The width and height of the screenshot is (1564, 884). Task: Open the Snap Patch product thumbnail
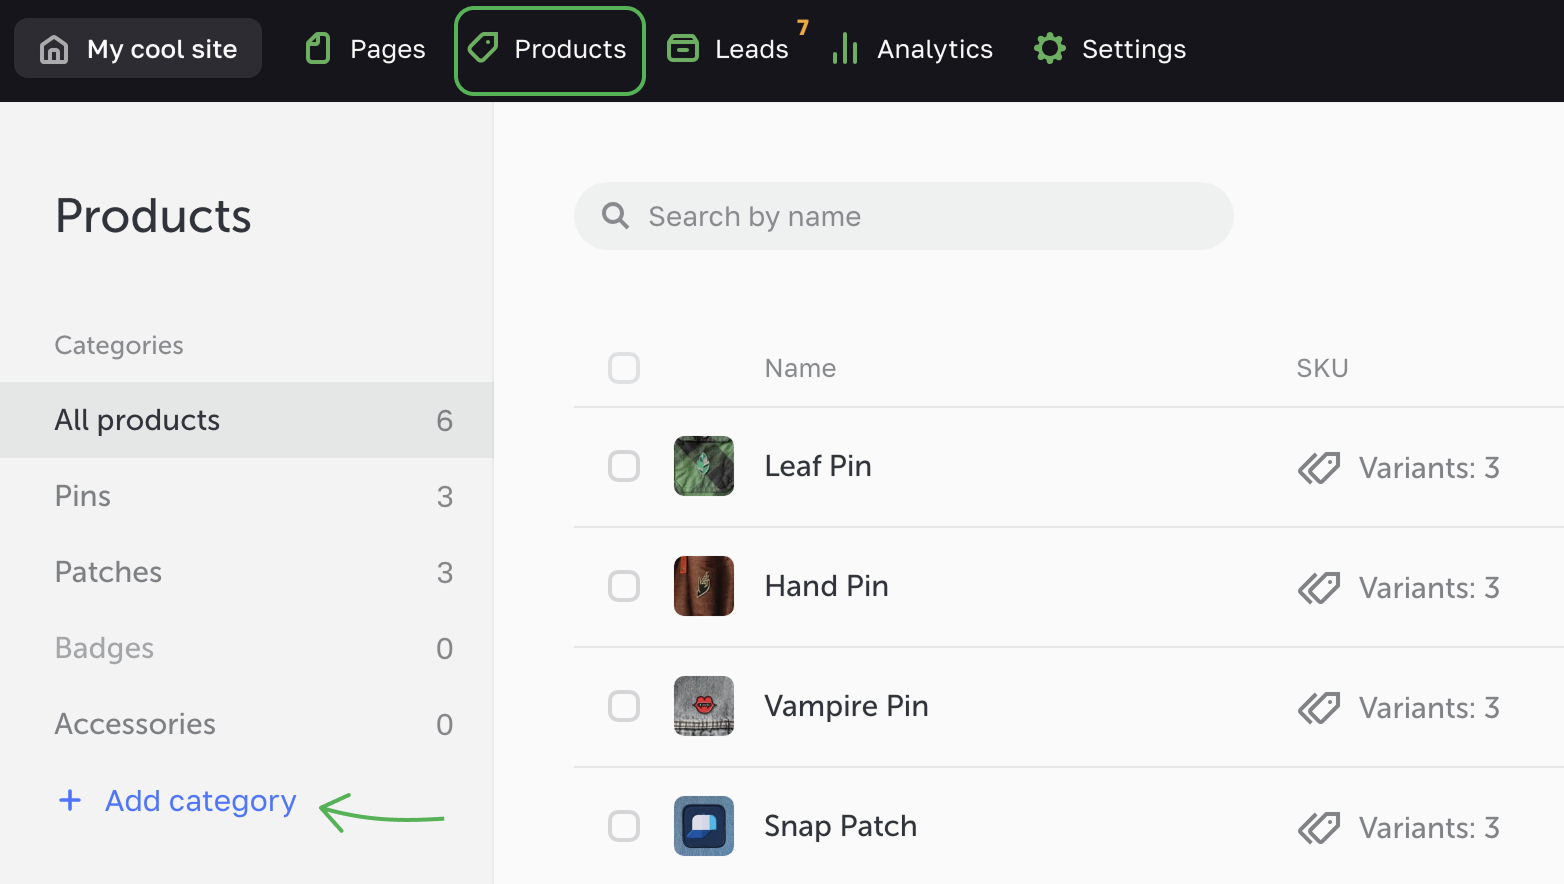(704, 826)
